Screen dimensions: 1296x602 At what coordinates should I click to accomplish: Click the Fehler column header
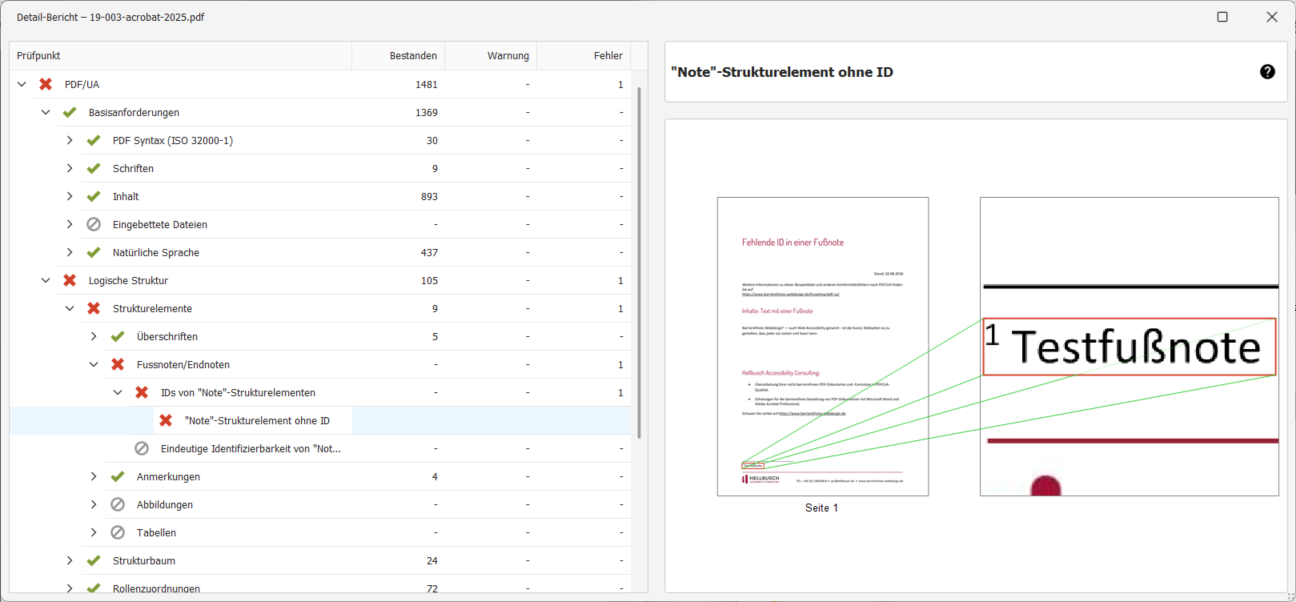[608, 55]
